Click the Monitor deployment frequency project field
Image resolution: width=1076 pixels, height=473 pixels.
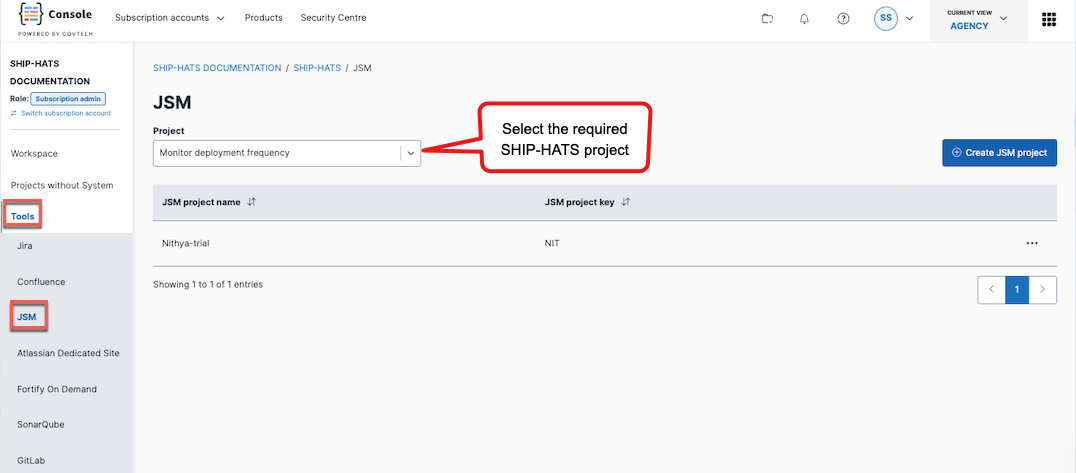click(287, 153)
